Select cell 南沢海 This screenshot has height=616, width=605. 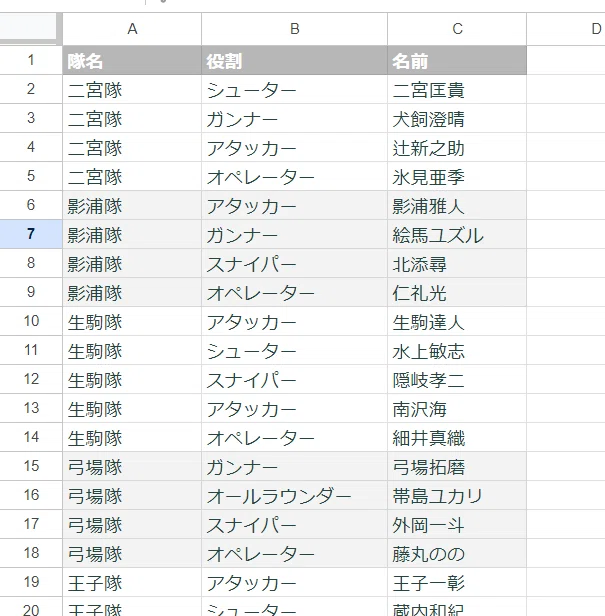457,408
